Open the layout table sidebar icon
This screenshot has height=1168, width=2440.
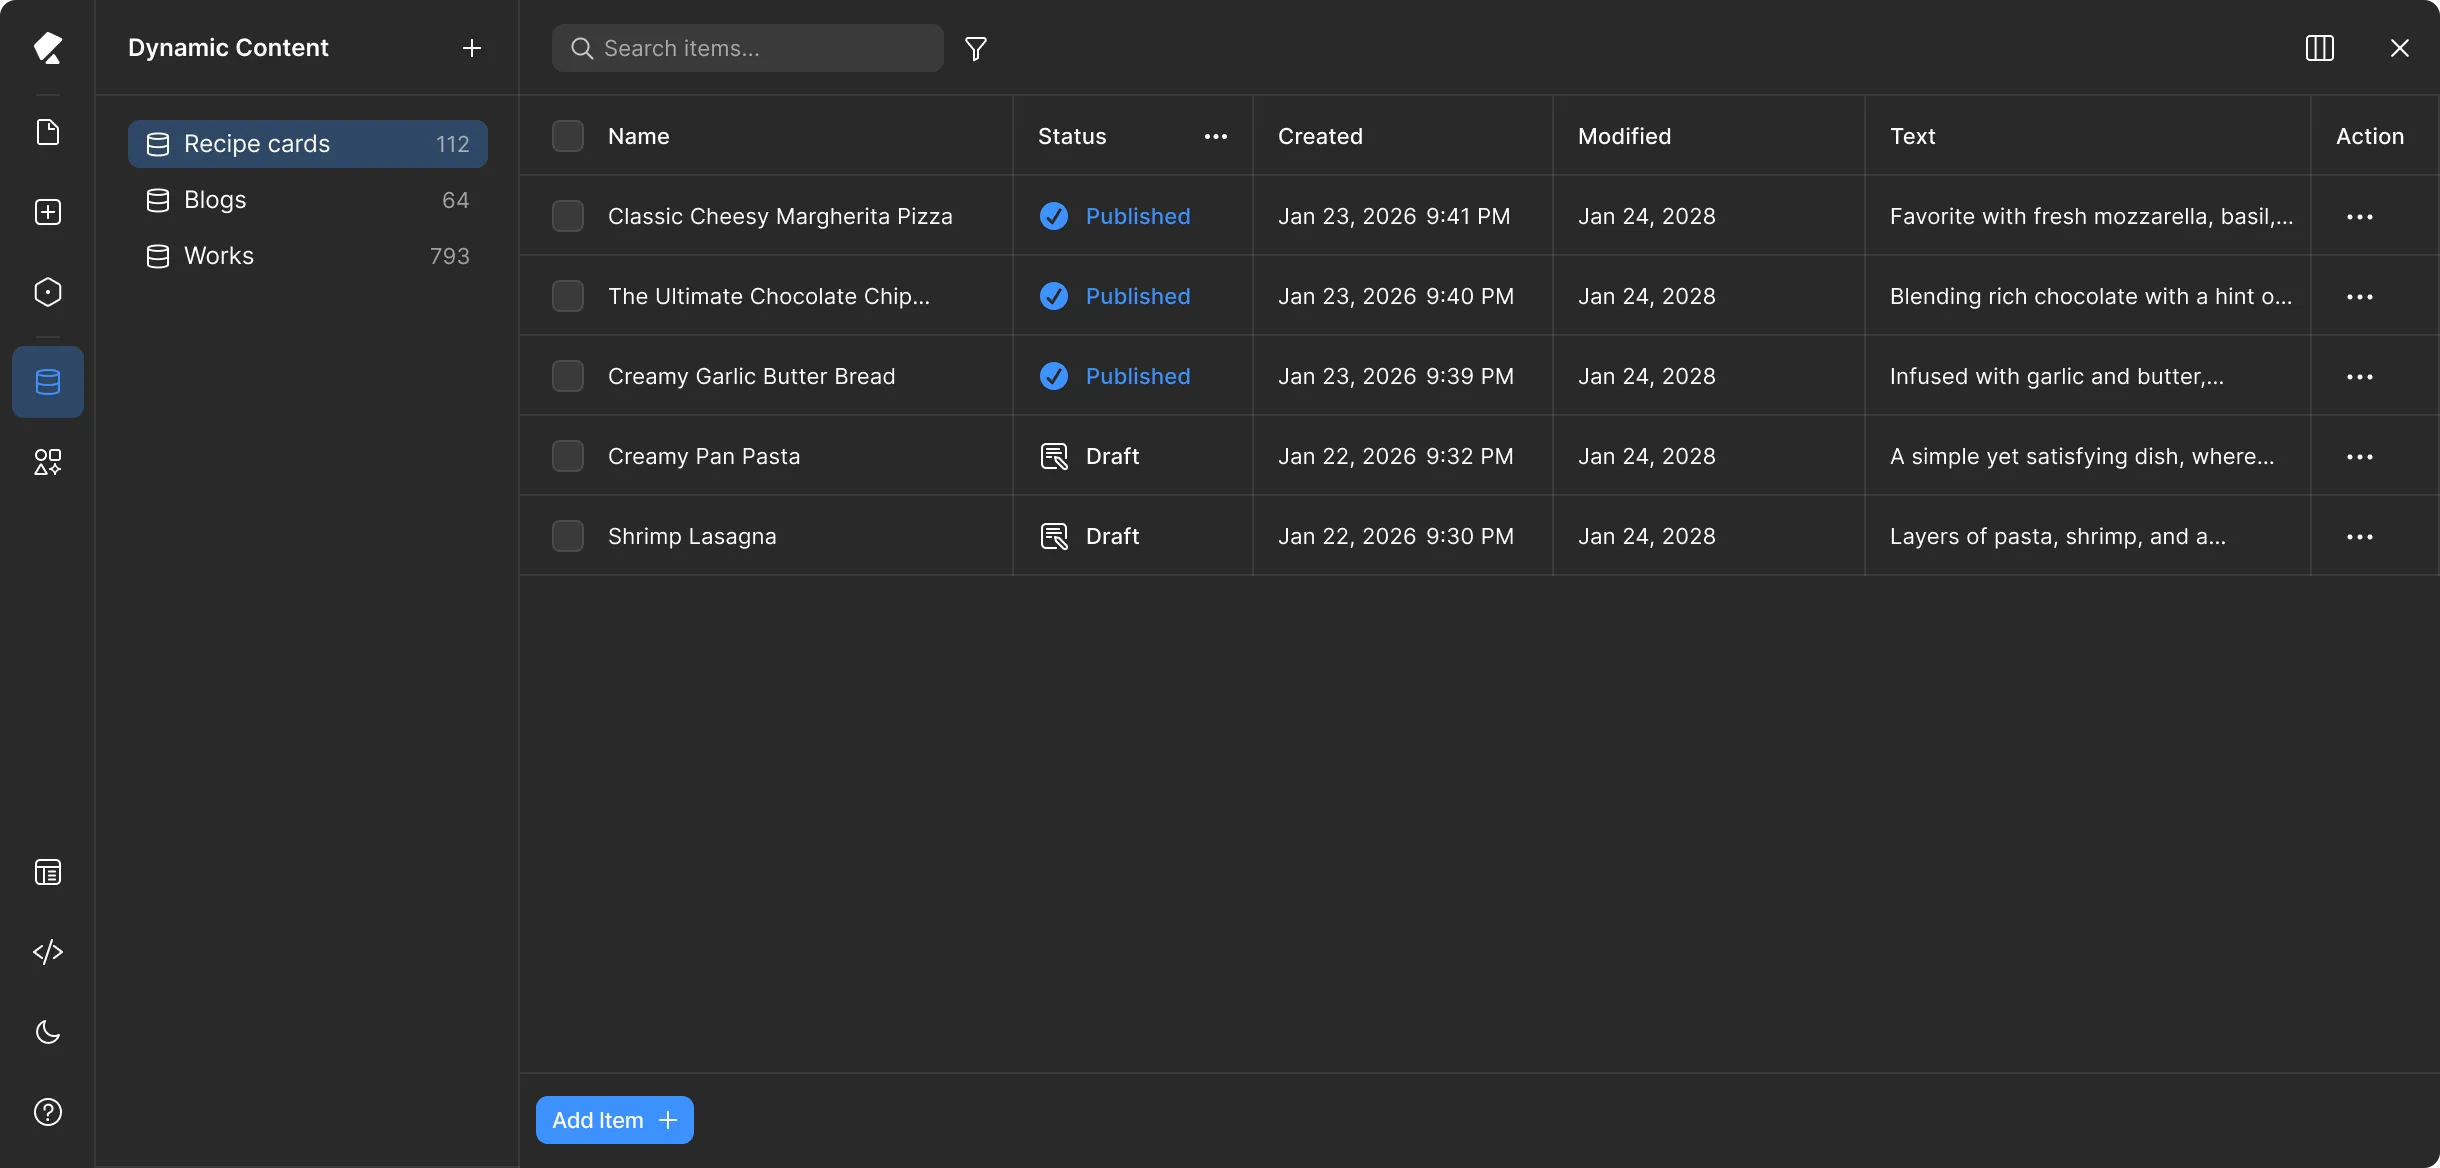[48, 872]
